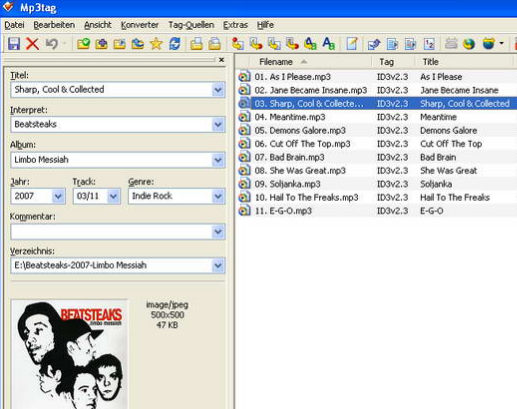Screen dimensions: 517x409
Task: Click the blue refresh arrows icon
Action: point(175,44)
